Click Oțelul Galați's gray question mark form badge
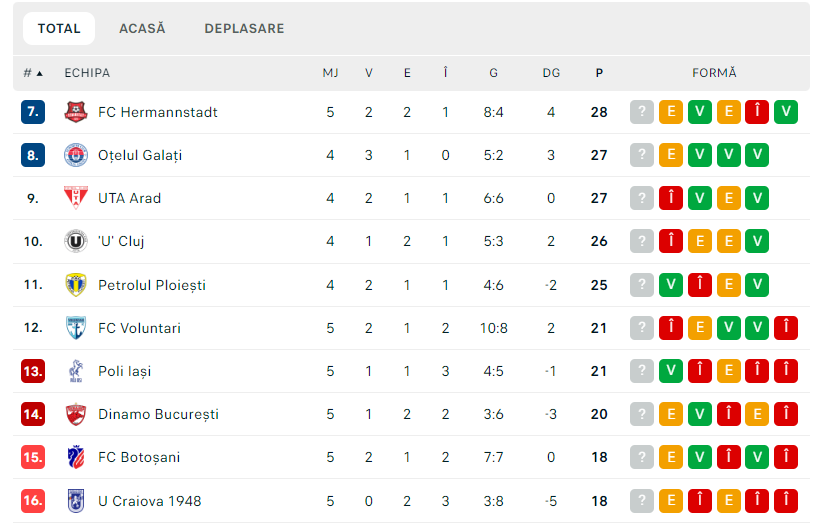 [642, 155]
